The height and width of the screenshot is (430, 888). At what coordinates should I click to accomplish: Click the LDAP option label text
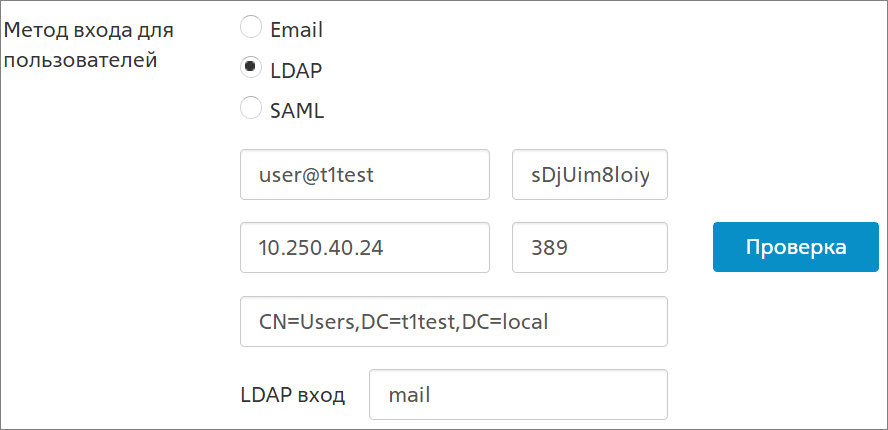296,71
